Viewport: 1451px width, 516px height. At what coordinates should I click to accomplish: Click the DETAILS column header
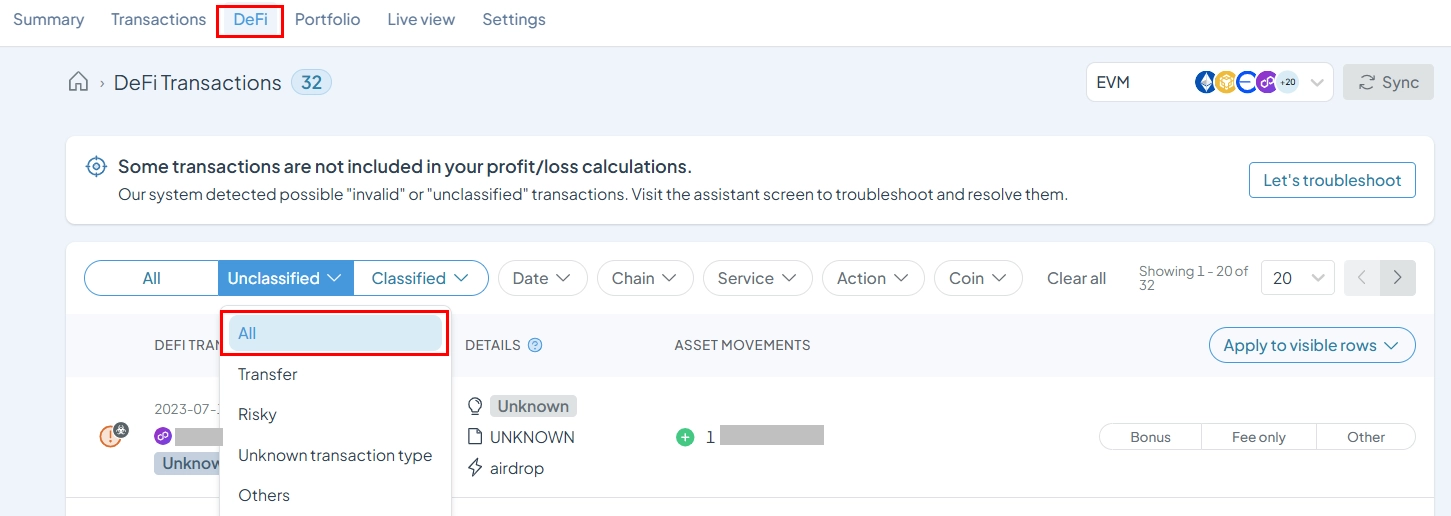click(493, 345)
